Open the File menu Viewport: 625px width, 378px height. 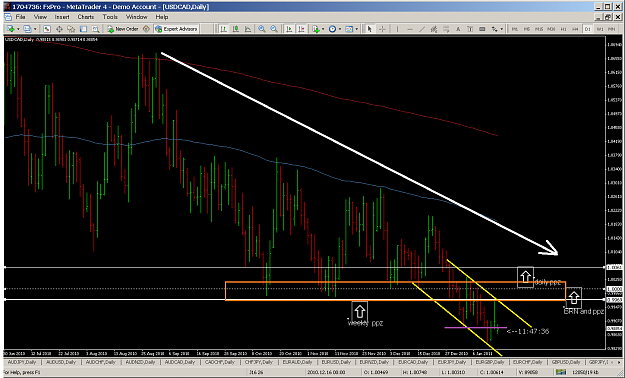(x=20, y=17)
